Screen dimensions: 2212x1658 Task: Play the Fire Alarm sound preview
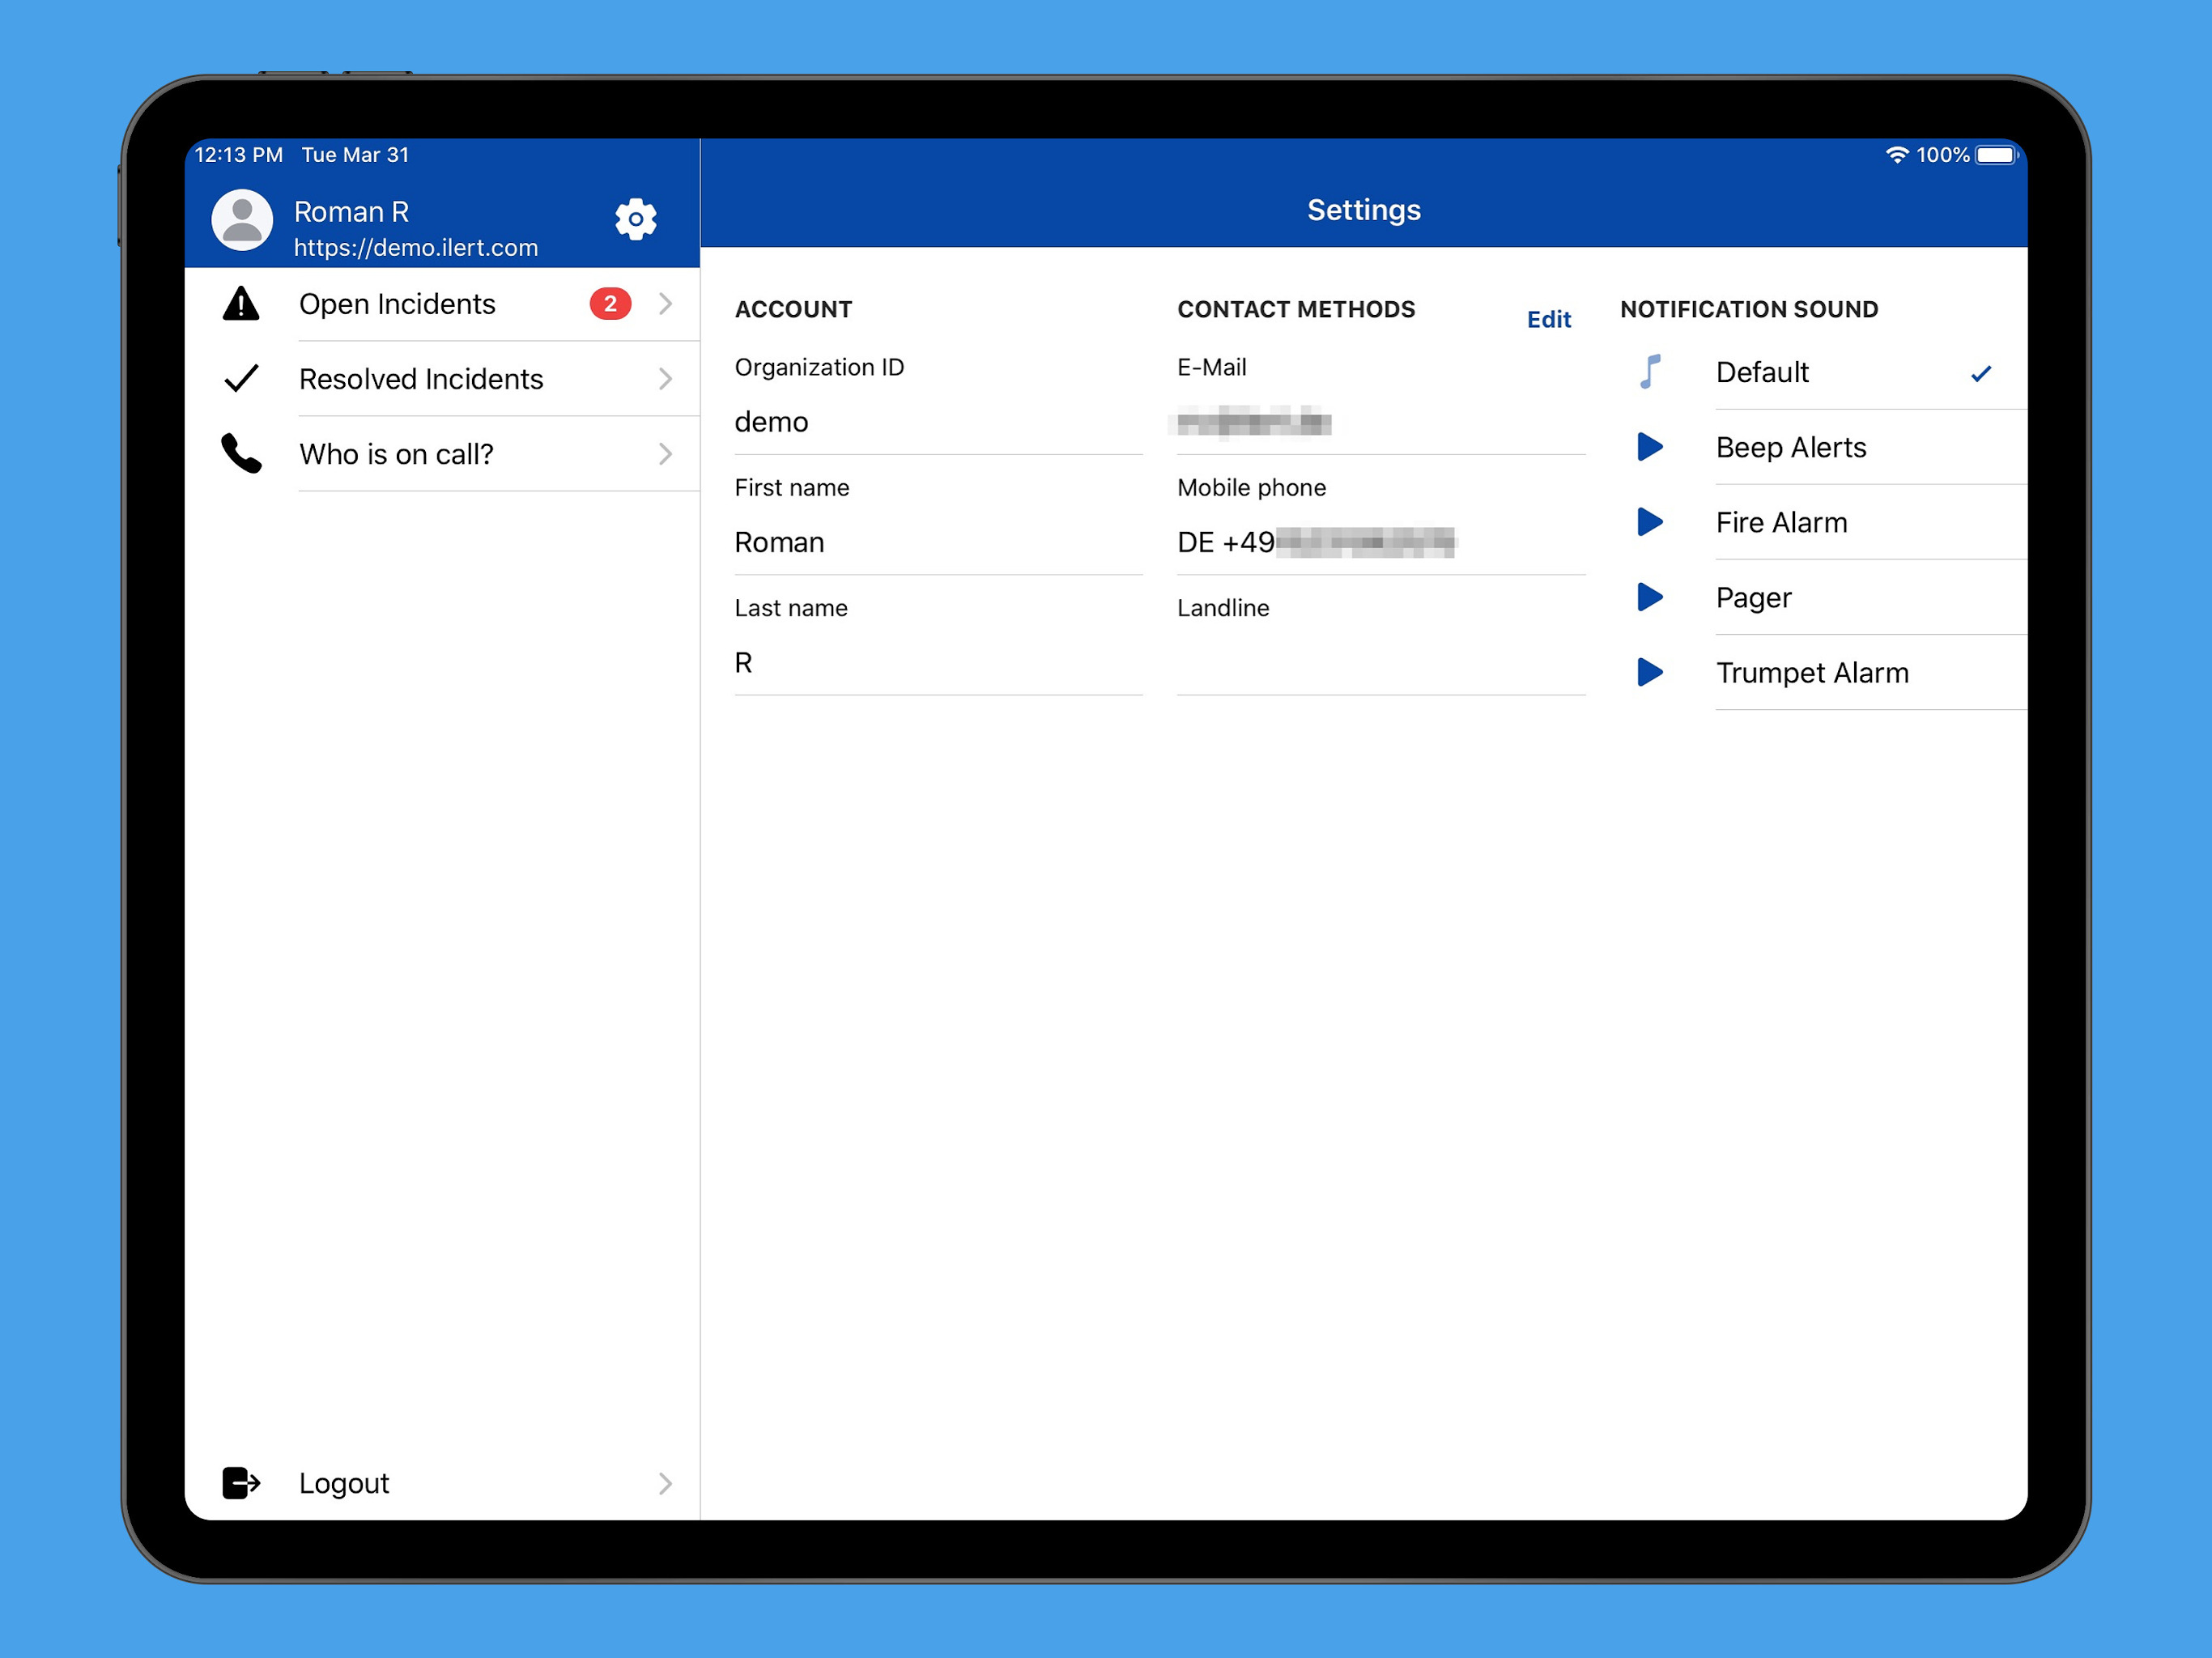[1650, 521]
